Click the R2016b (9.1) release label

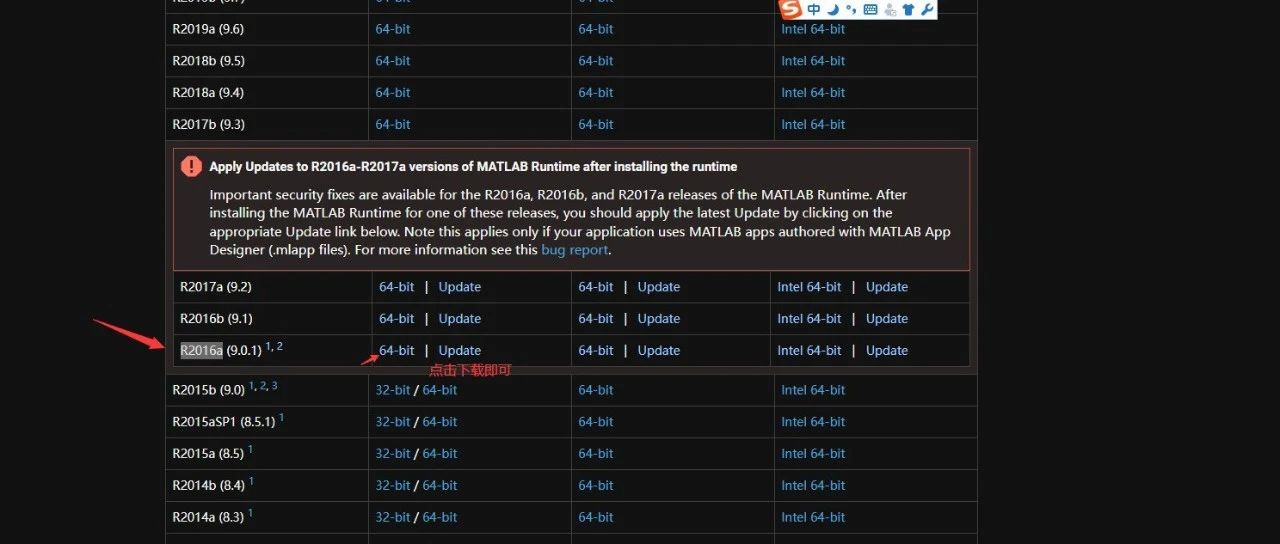(216, 318)
